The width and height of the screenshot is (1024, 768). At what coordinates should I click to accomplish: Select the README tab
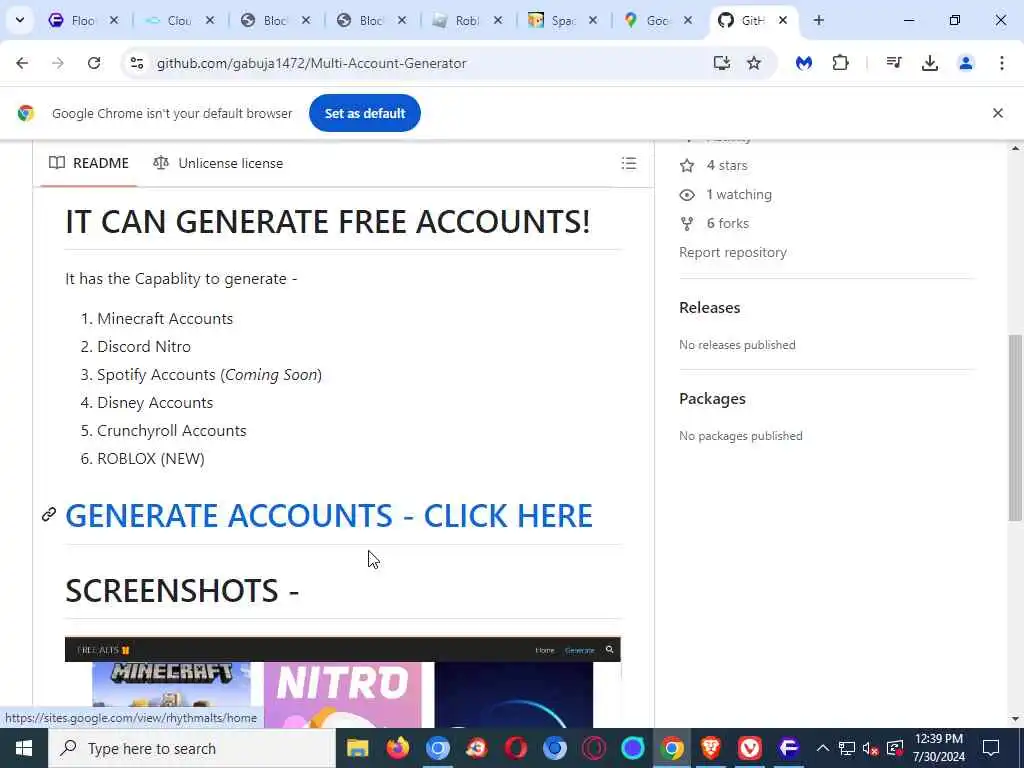coord(89,163)
